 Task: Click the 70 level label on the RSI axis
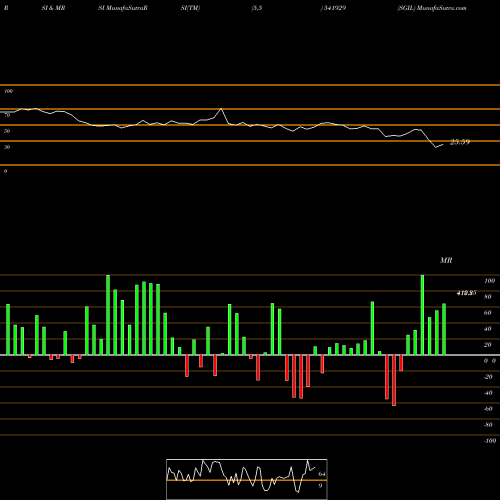[7, 115]
